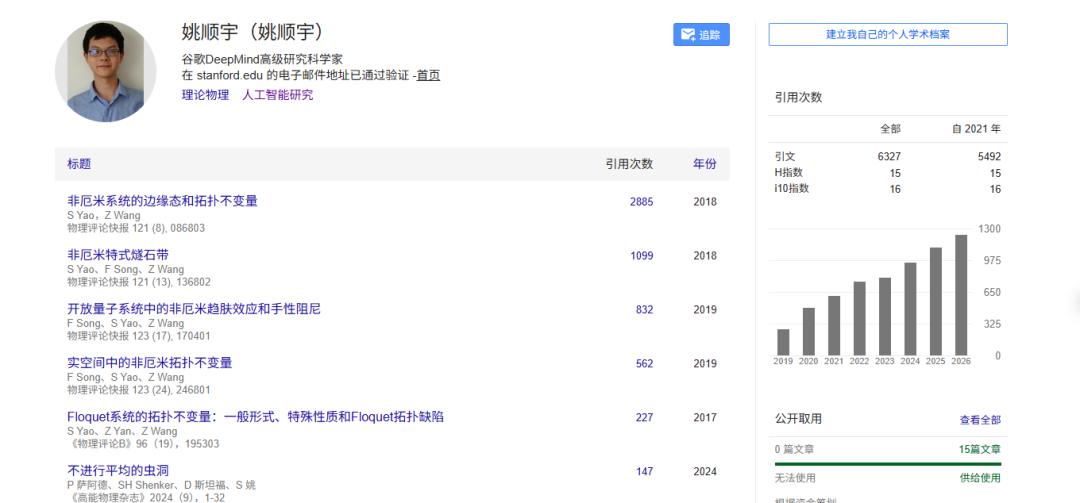This screenshot has width=1080, height=503.
Task: Open the Floquet系统的拓扑不变量 paper
Action: click(x=256, y=417)
